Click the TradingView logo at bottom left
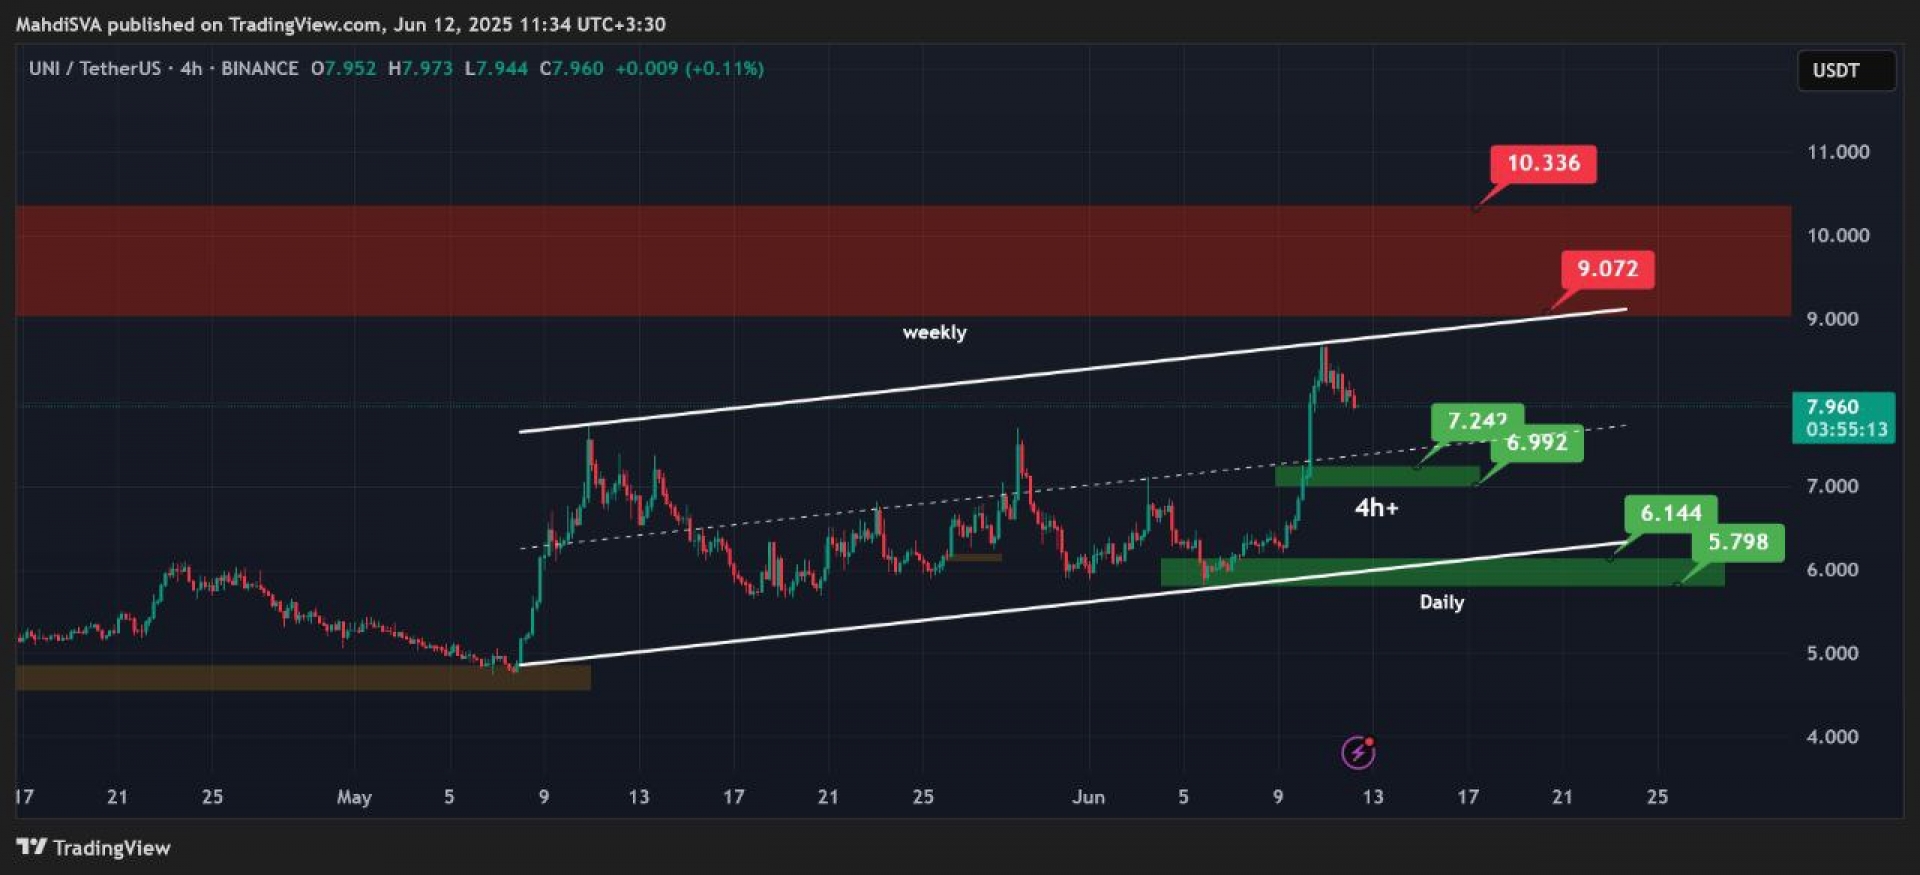Viewport: 1920px width, 875px height. (94, 848)
